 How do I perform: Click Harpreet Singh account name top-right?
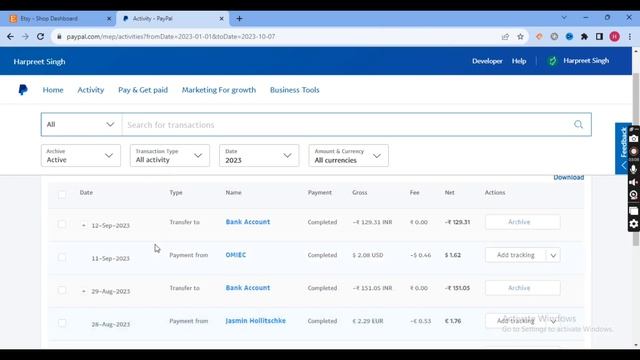tap(586, 61)
